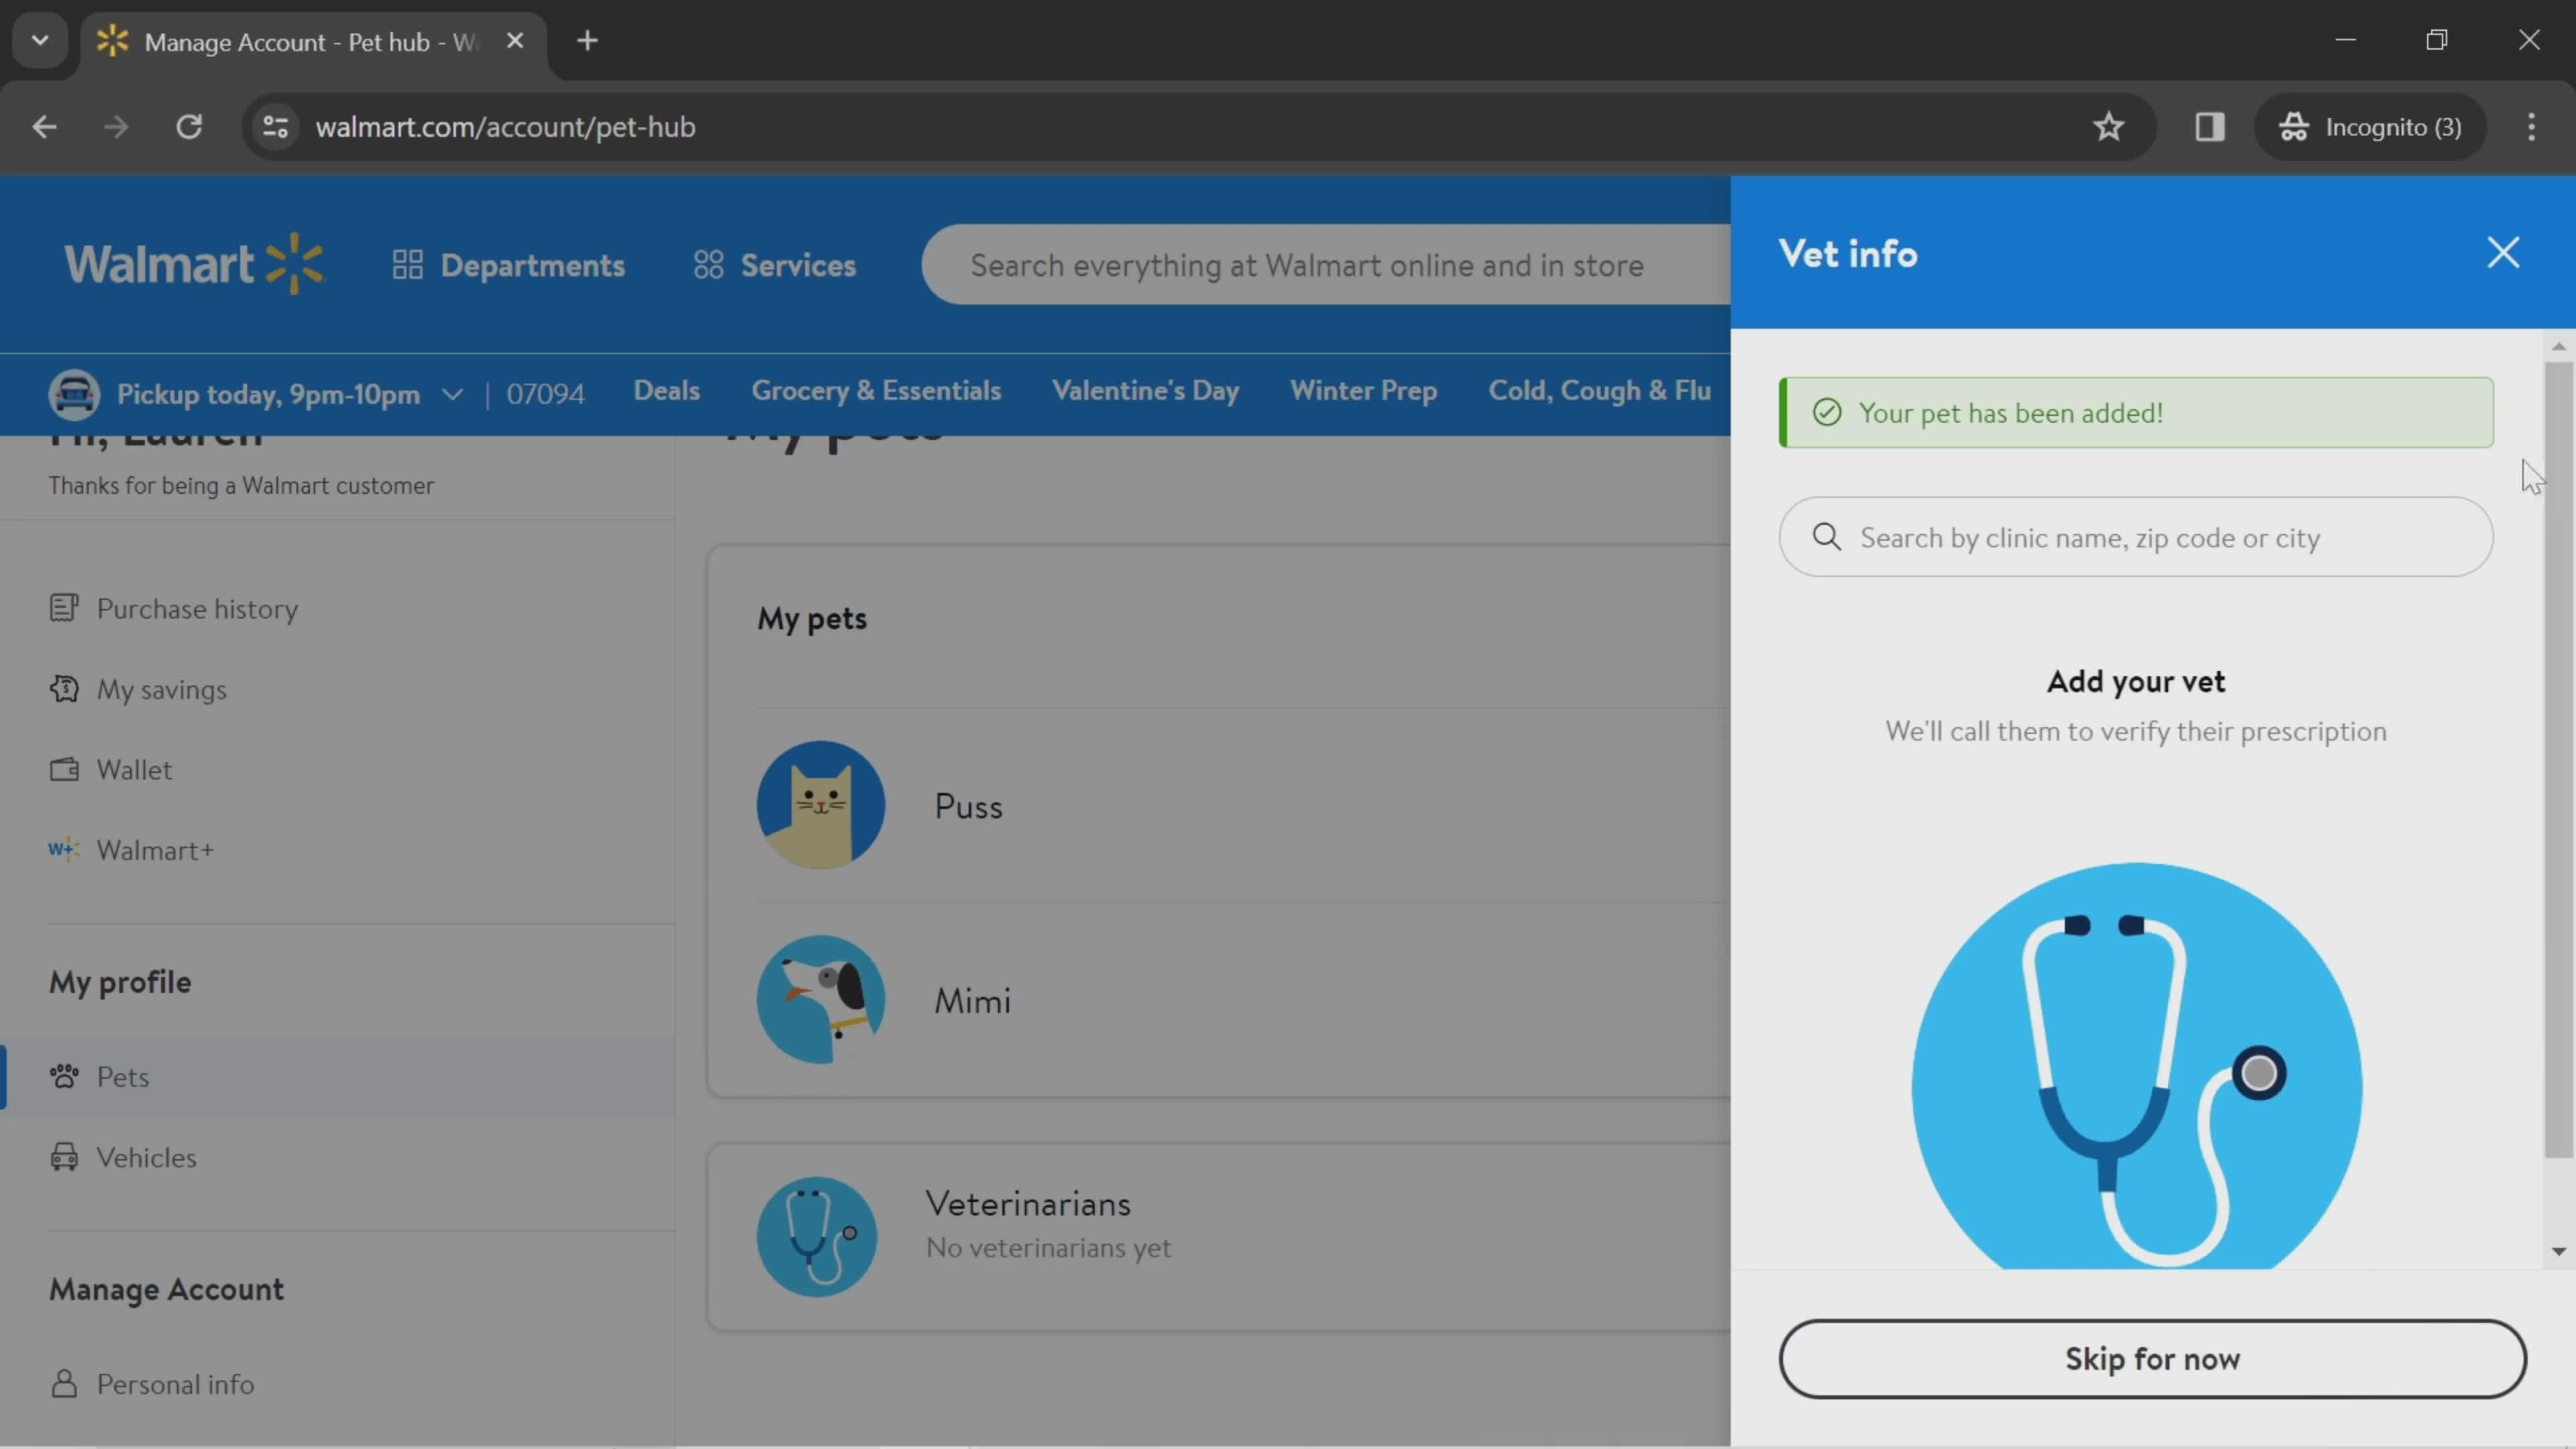Open the Services menu
The width and height of the screenshot is (2576, 1449).
pos(776,265)
